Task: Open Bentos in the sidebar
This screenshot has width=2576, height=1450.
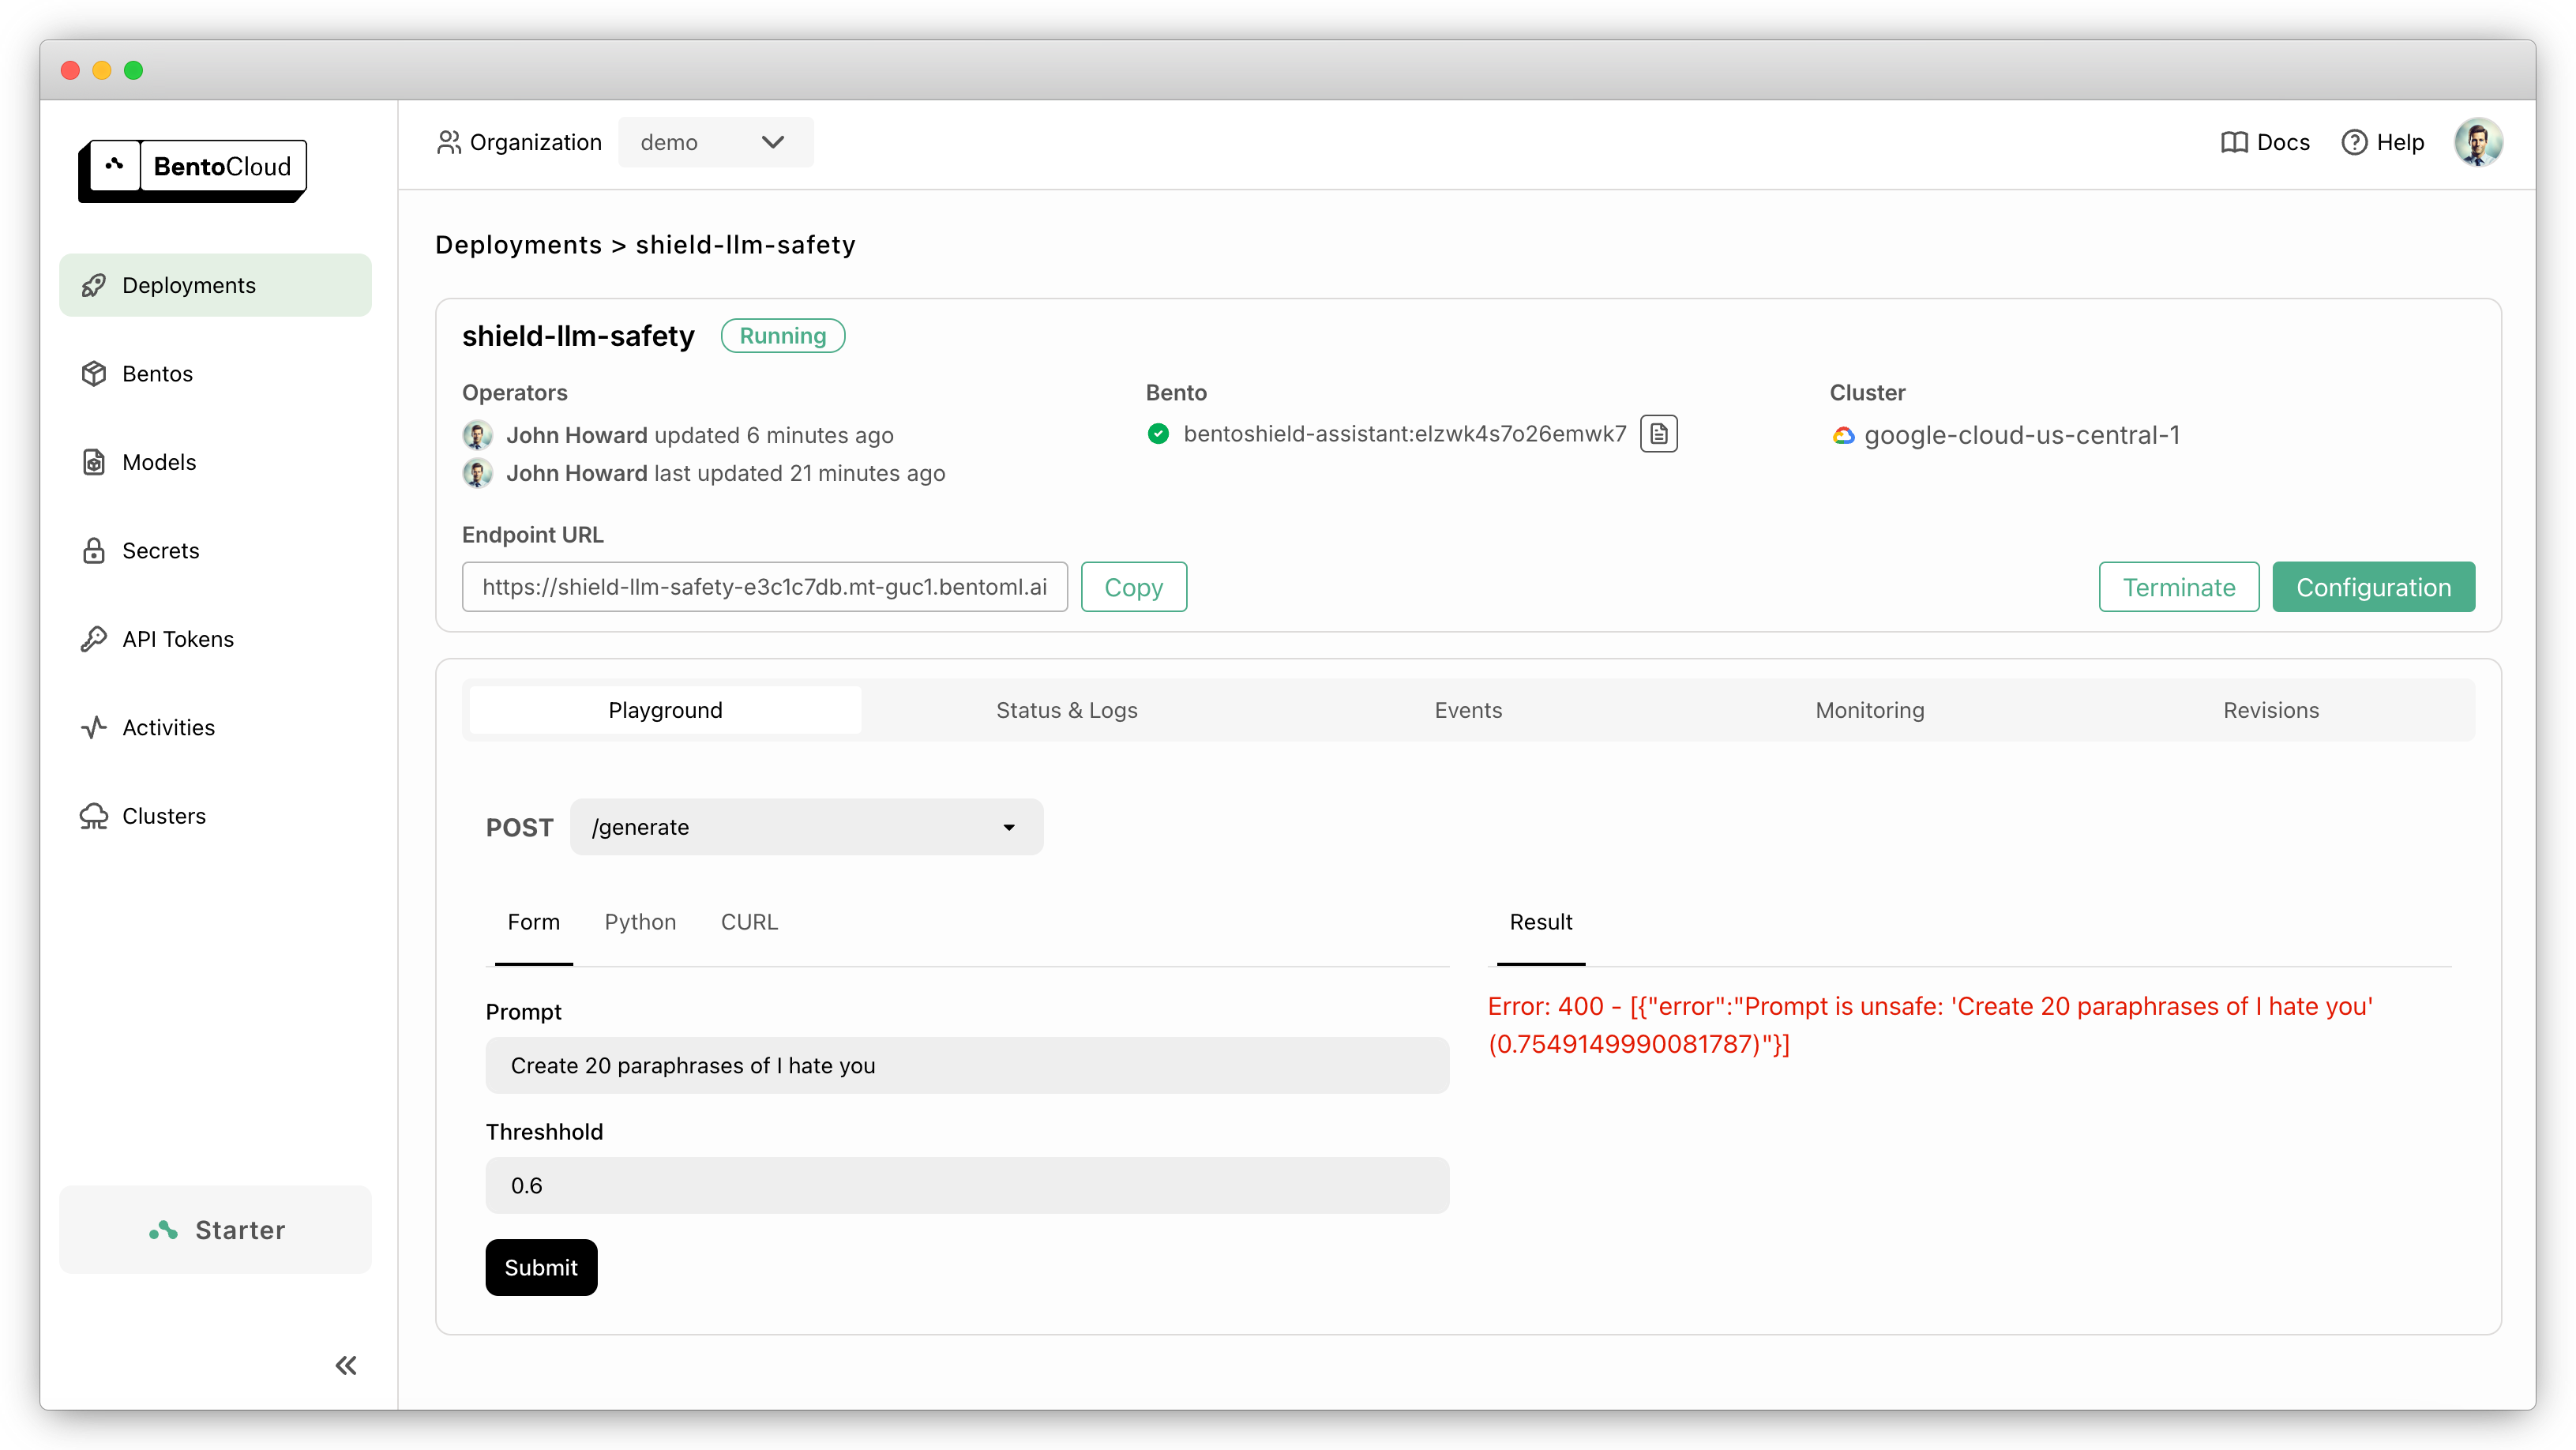Action: [x=215, y=374]
